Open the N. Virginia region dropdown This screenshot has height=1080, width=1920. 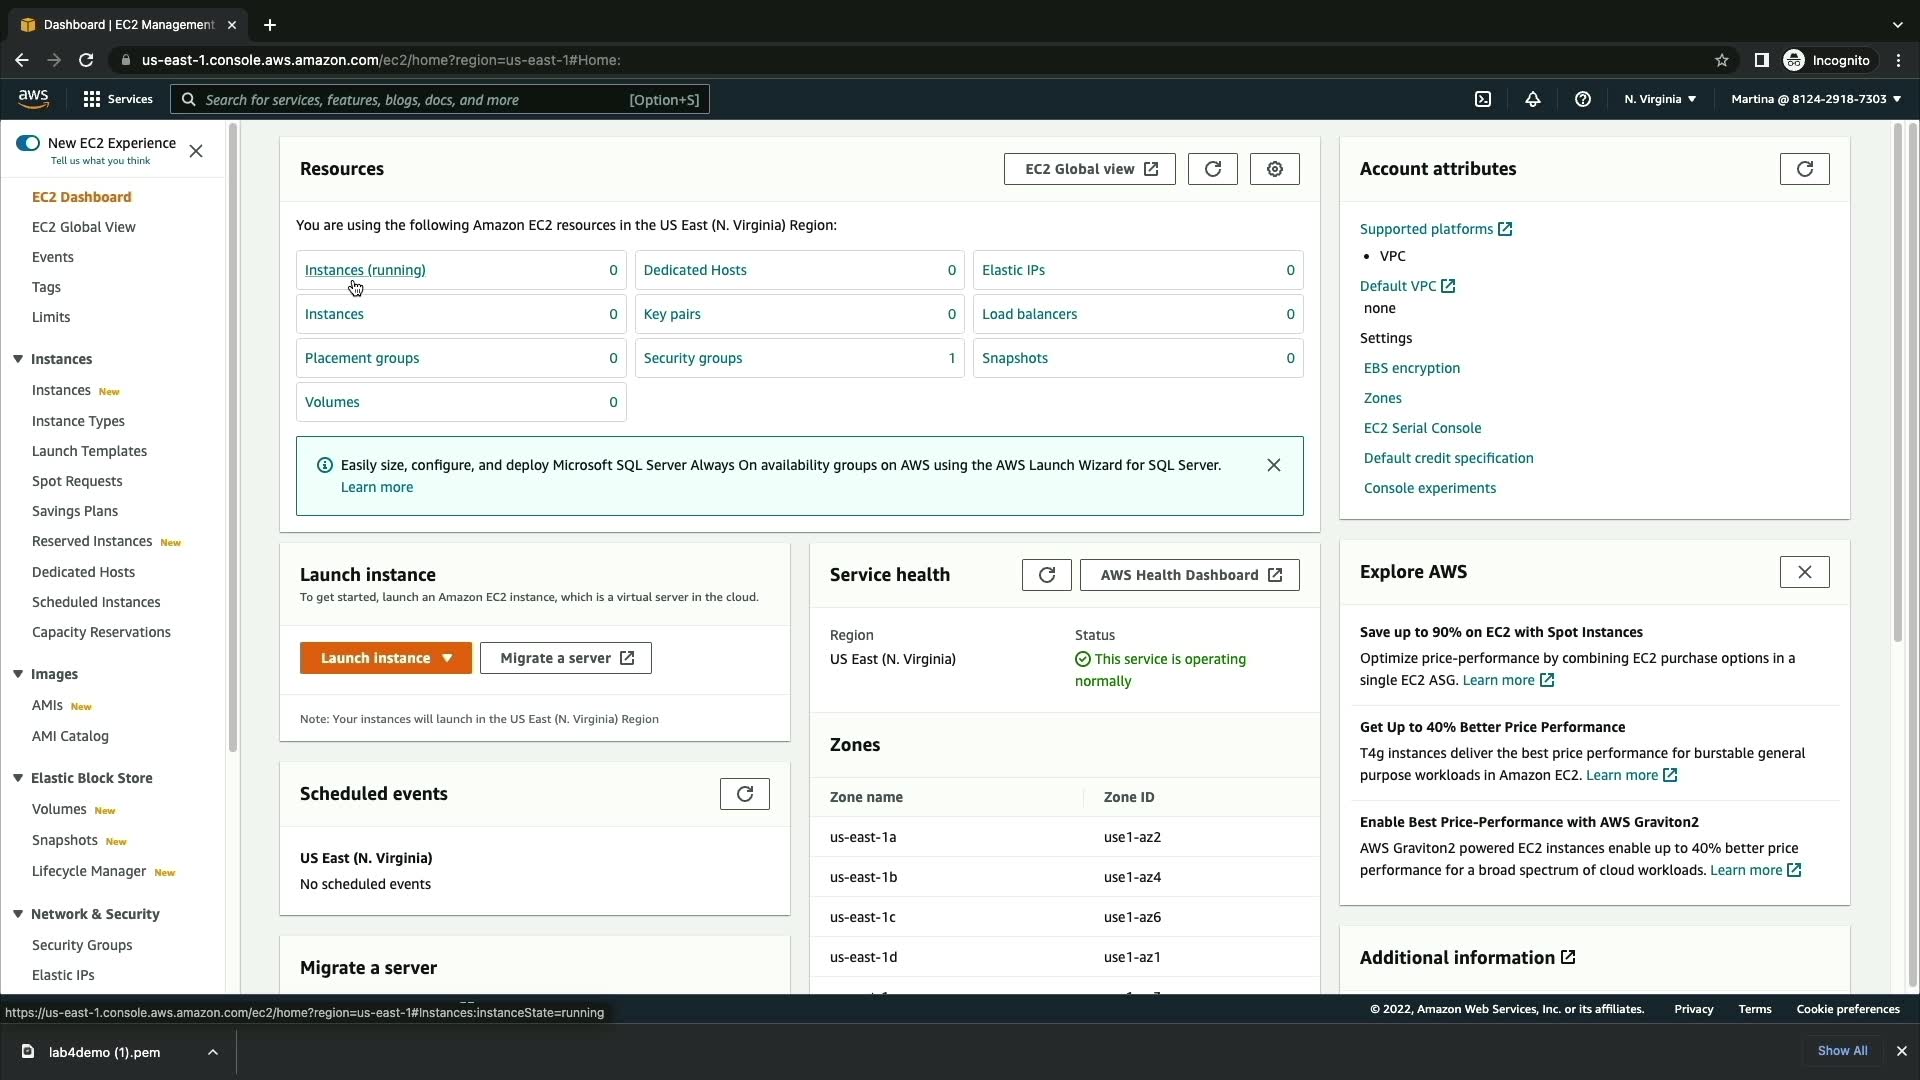point(1660,99)
